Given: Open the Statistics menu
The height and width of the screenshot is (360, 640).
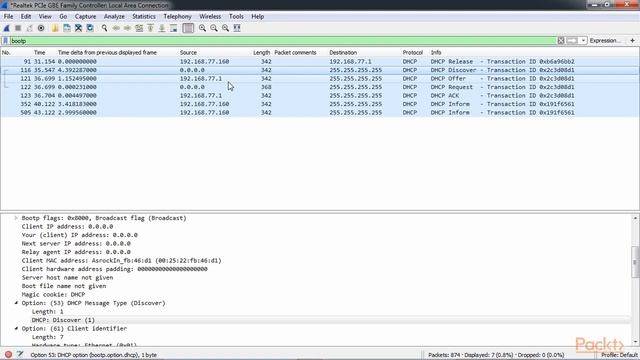Looking at the screenshot, I should click(144, 17).
